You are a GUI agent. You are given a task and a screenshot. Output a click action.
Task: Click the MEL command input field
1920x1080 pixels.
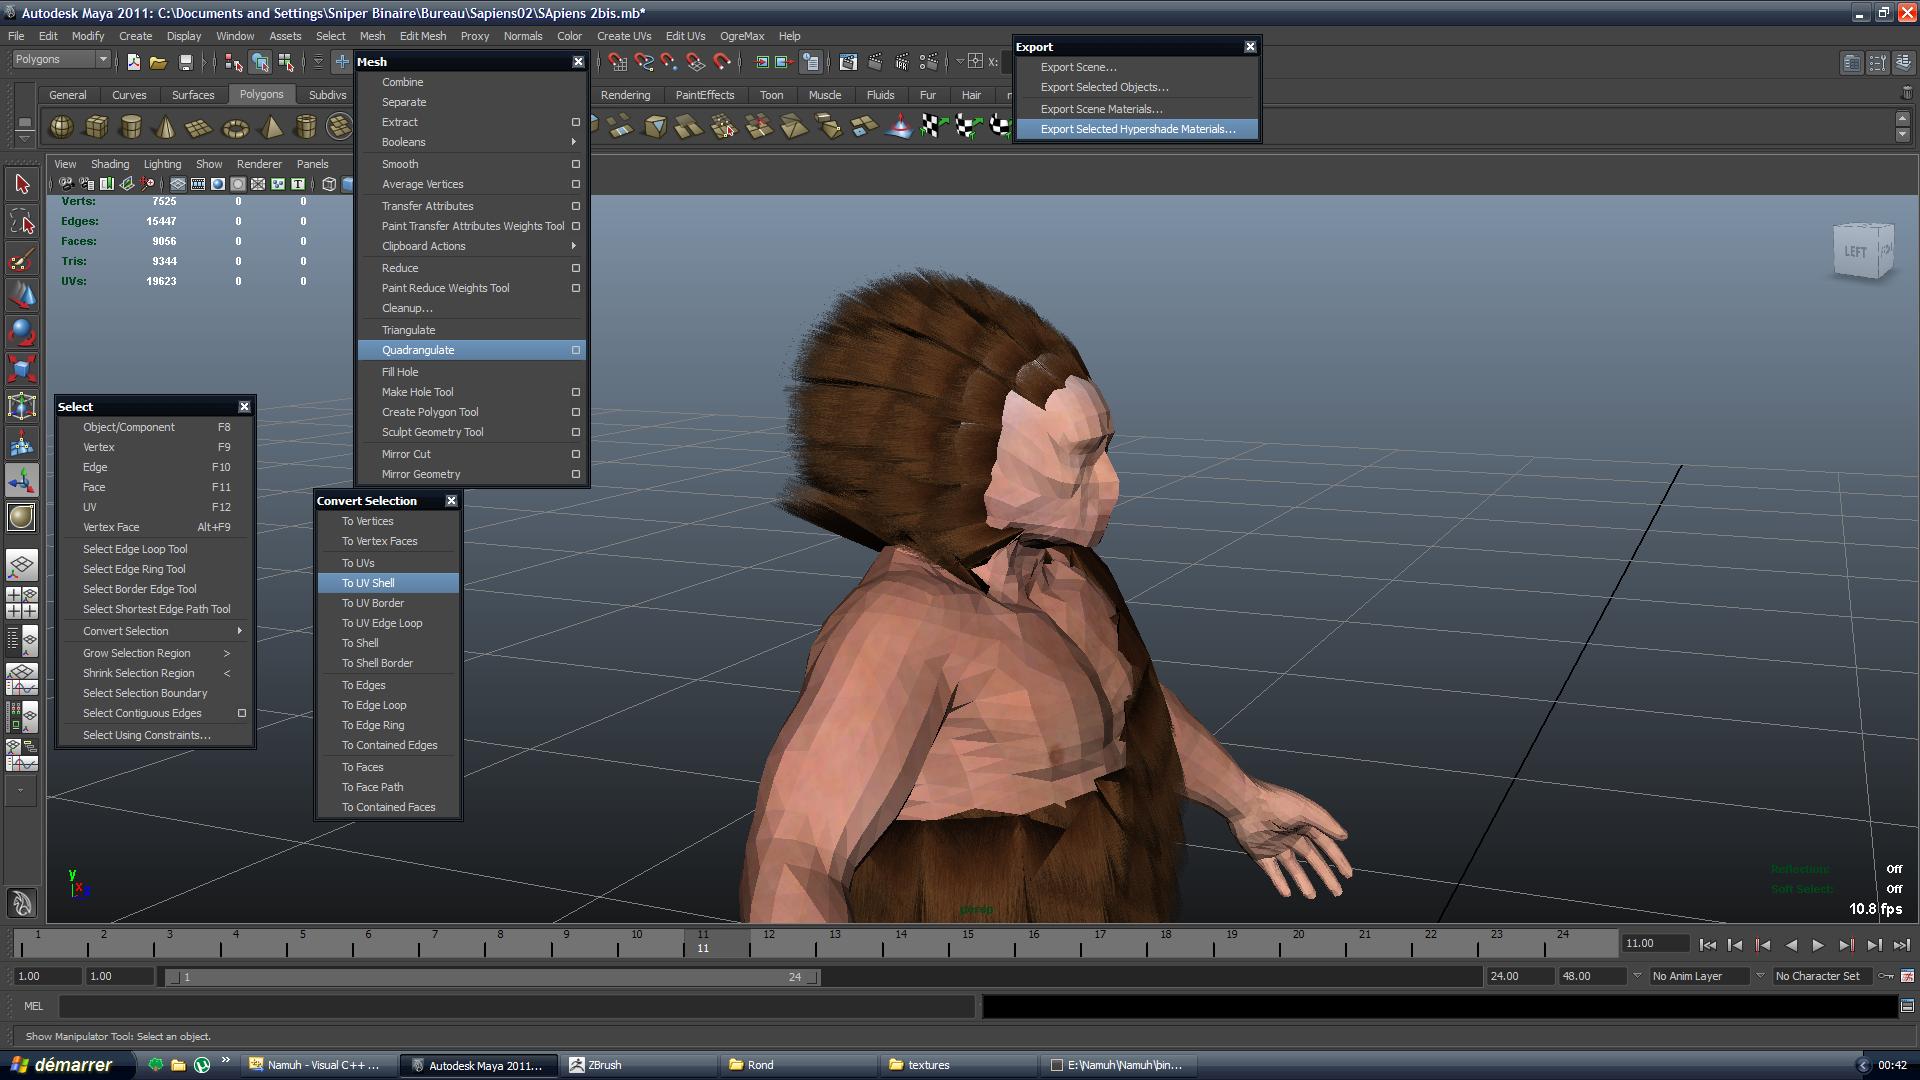point(517,1006)
